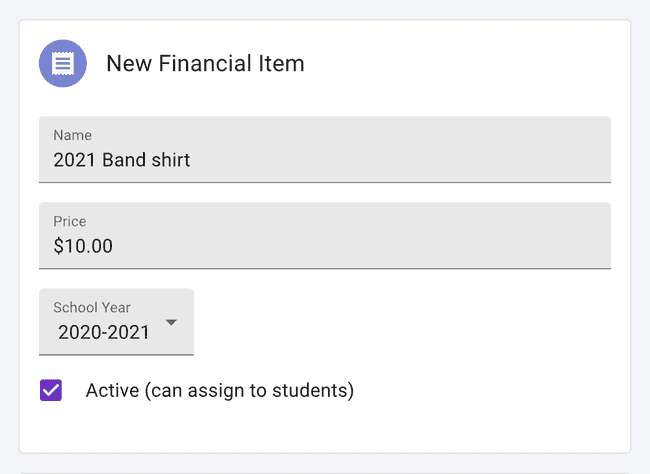Click the School Year label

pyautogui.click(x=92, y=308)
